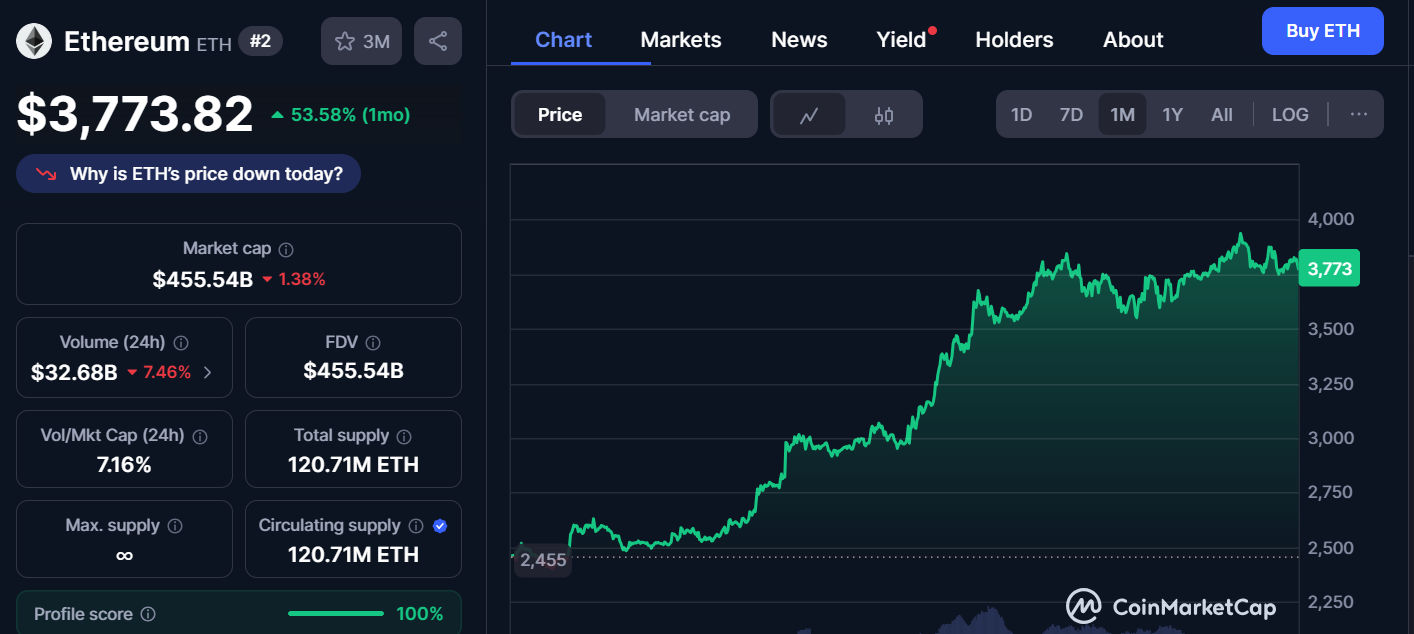Open 'Why is ETH's price down today?'
Screen dimensions: 1414x634
(188, 172)
